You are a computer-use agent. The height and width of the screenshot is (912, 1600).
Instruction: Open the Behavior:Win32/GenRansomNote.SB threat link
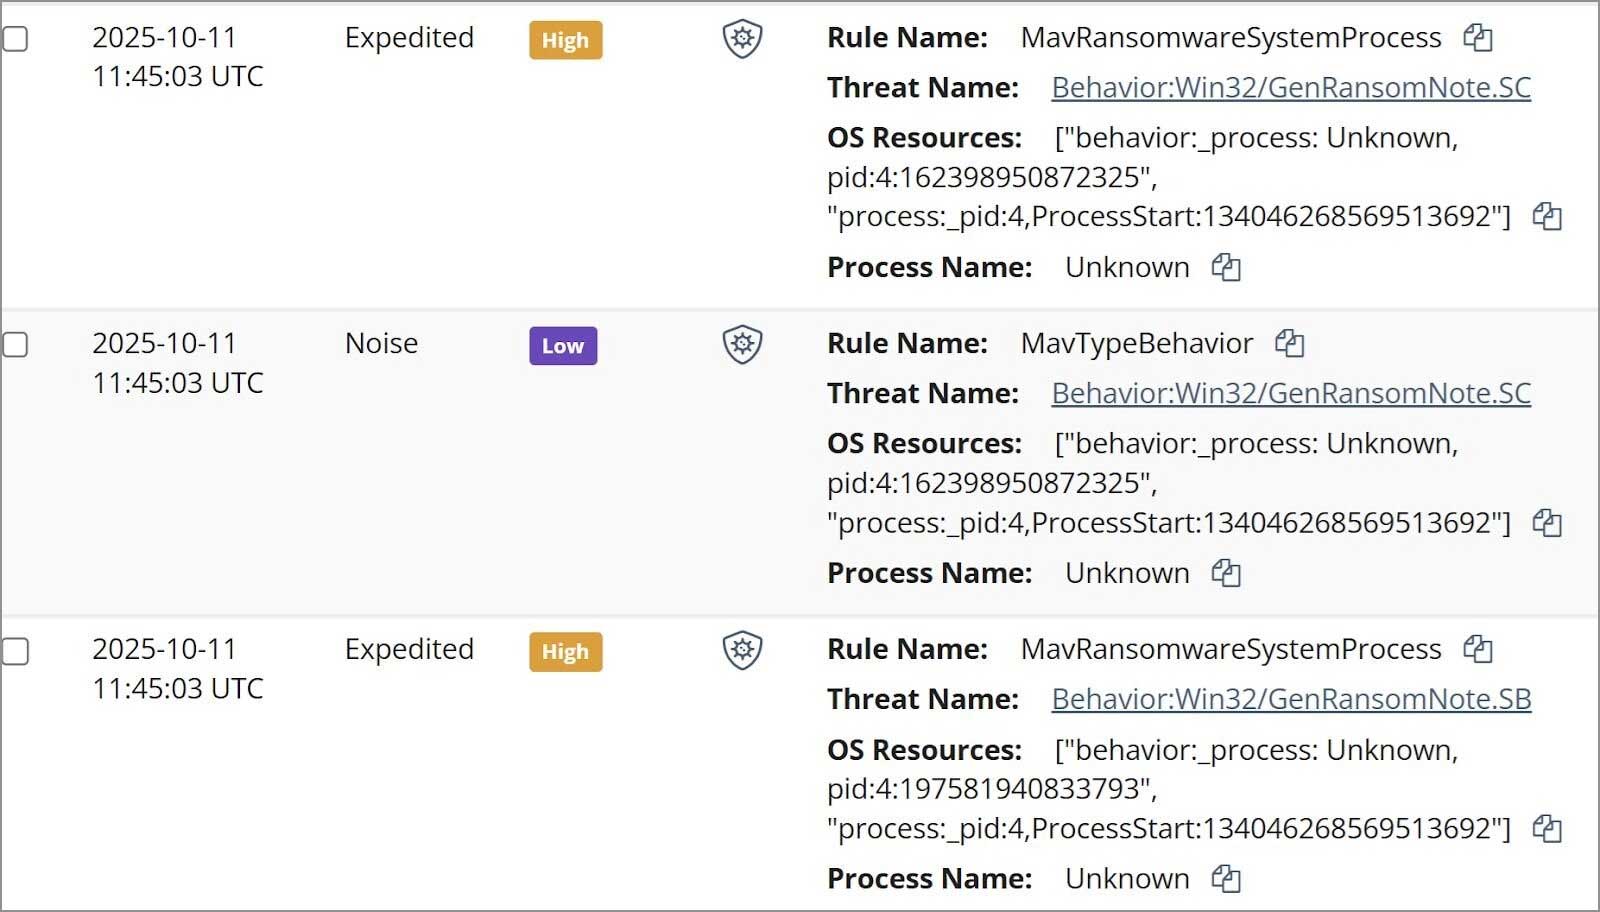coord(1290,699)
